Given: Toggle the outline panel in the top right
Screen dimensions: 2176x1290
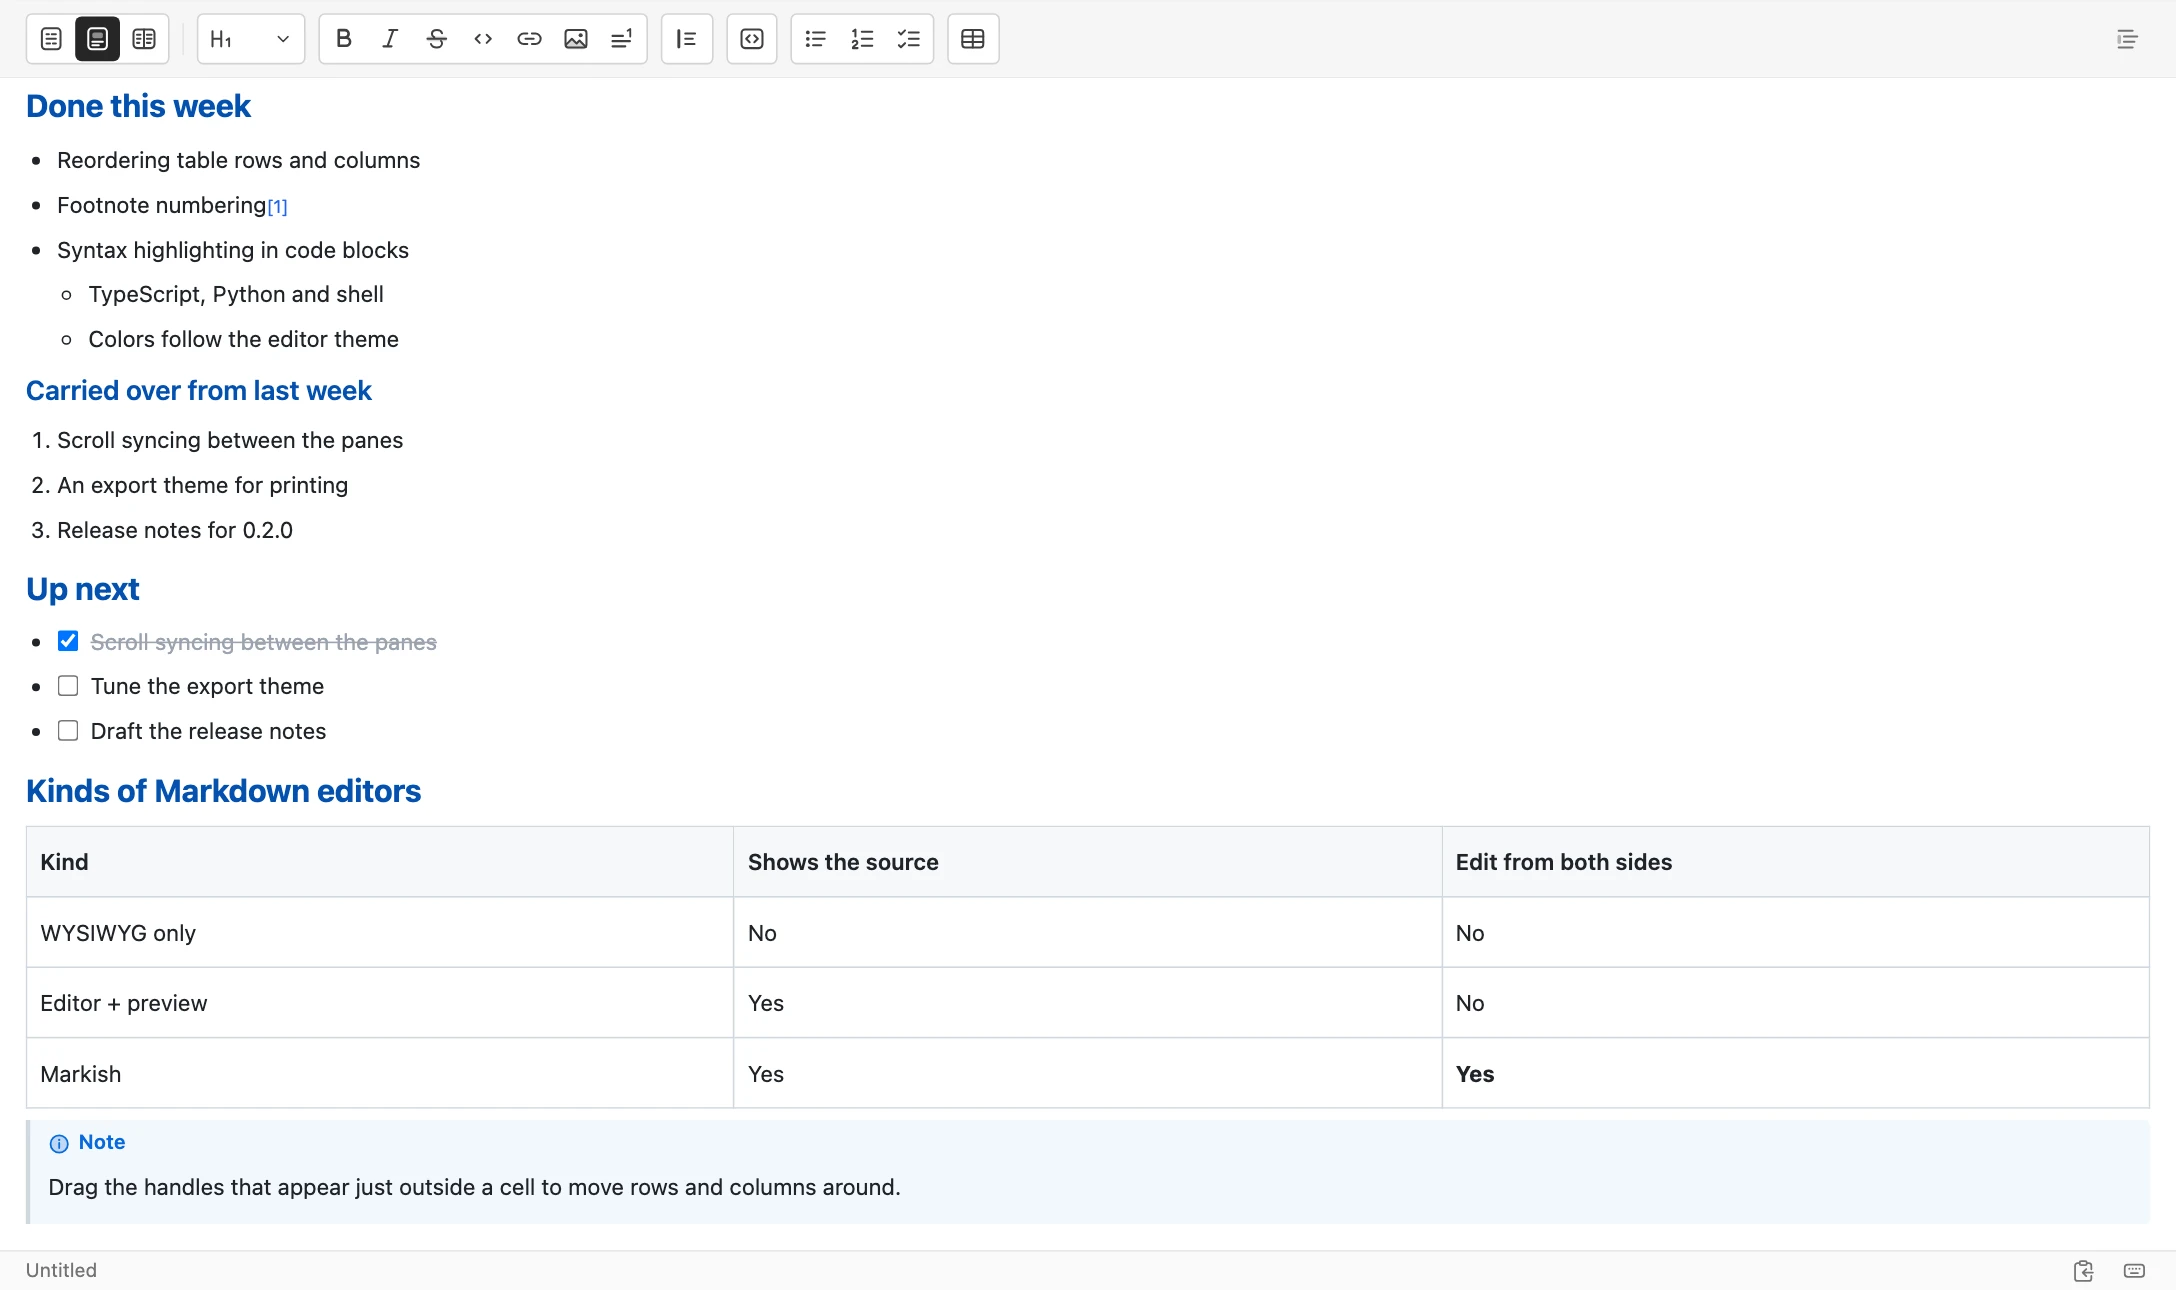Looking at the screenshot, I should coord(2127,39).
